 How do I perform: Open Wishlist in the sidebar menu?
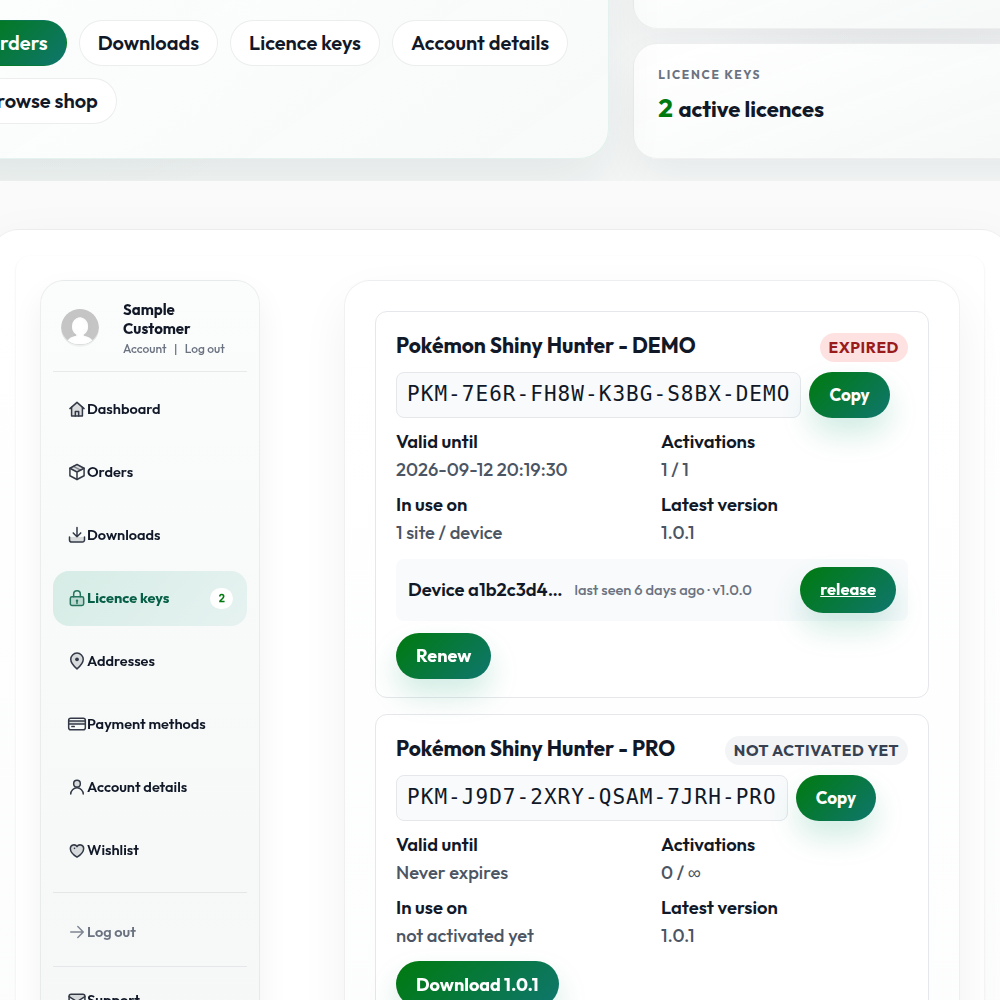150,850
